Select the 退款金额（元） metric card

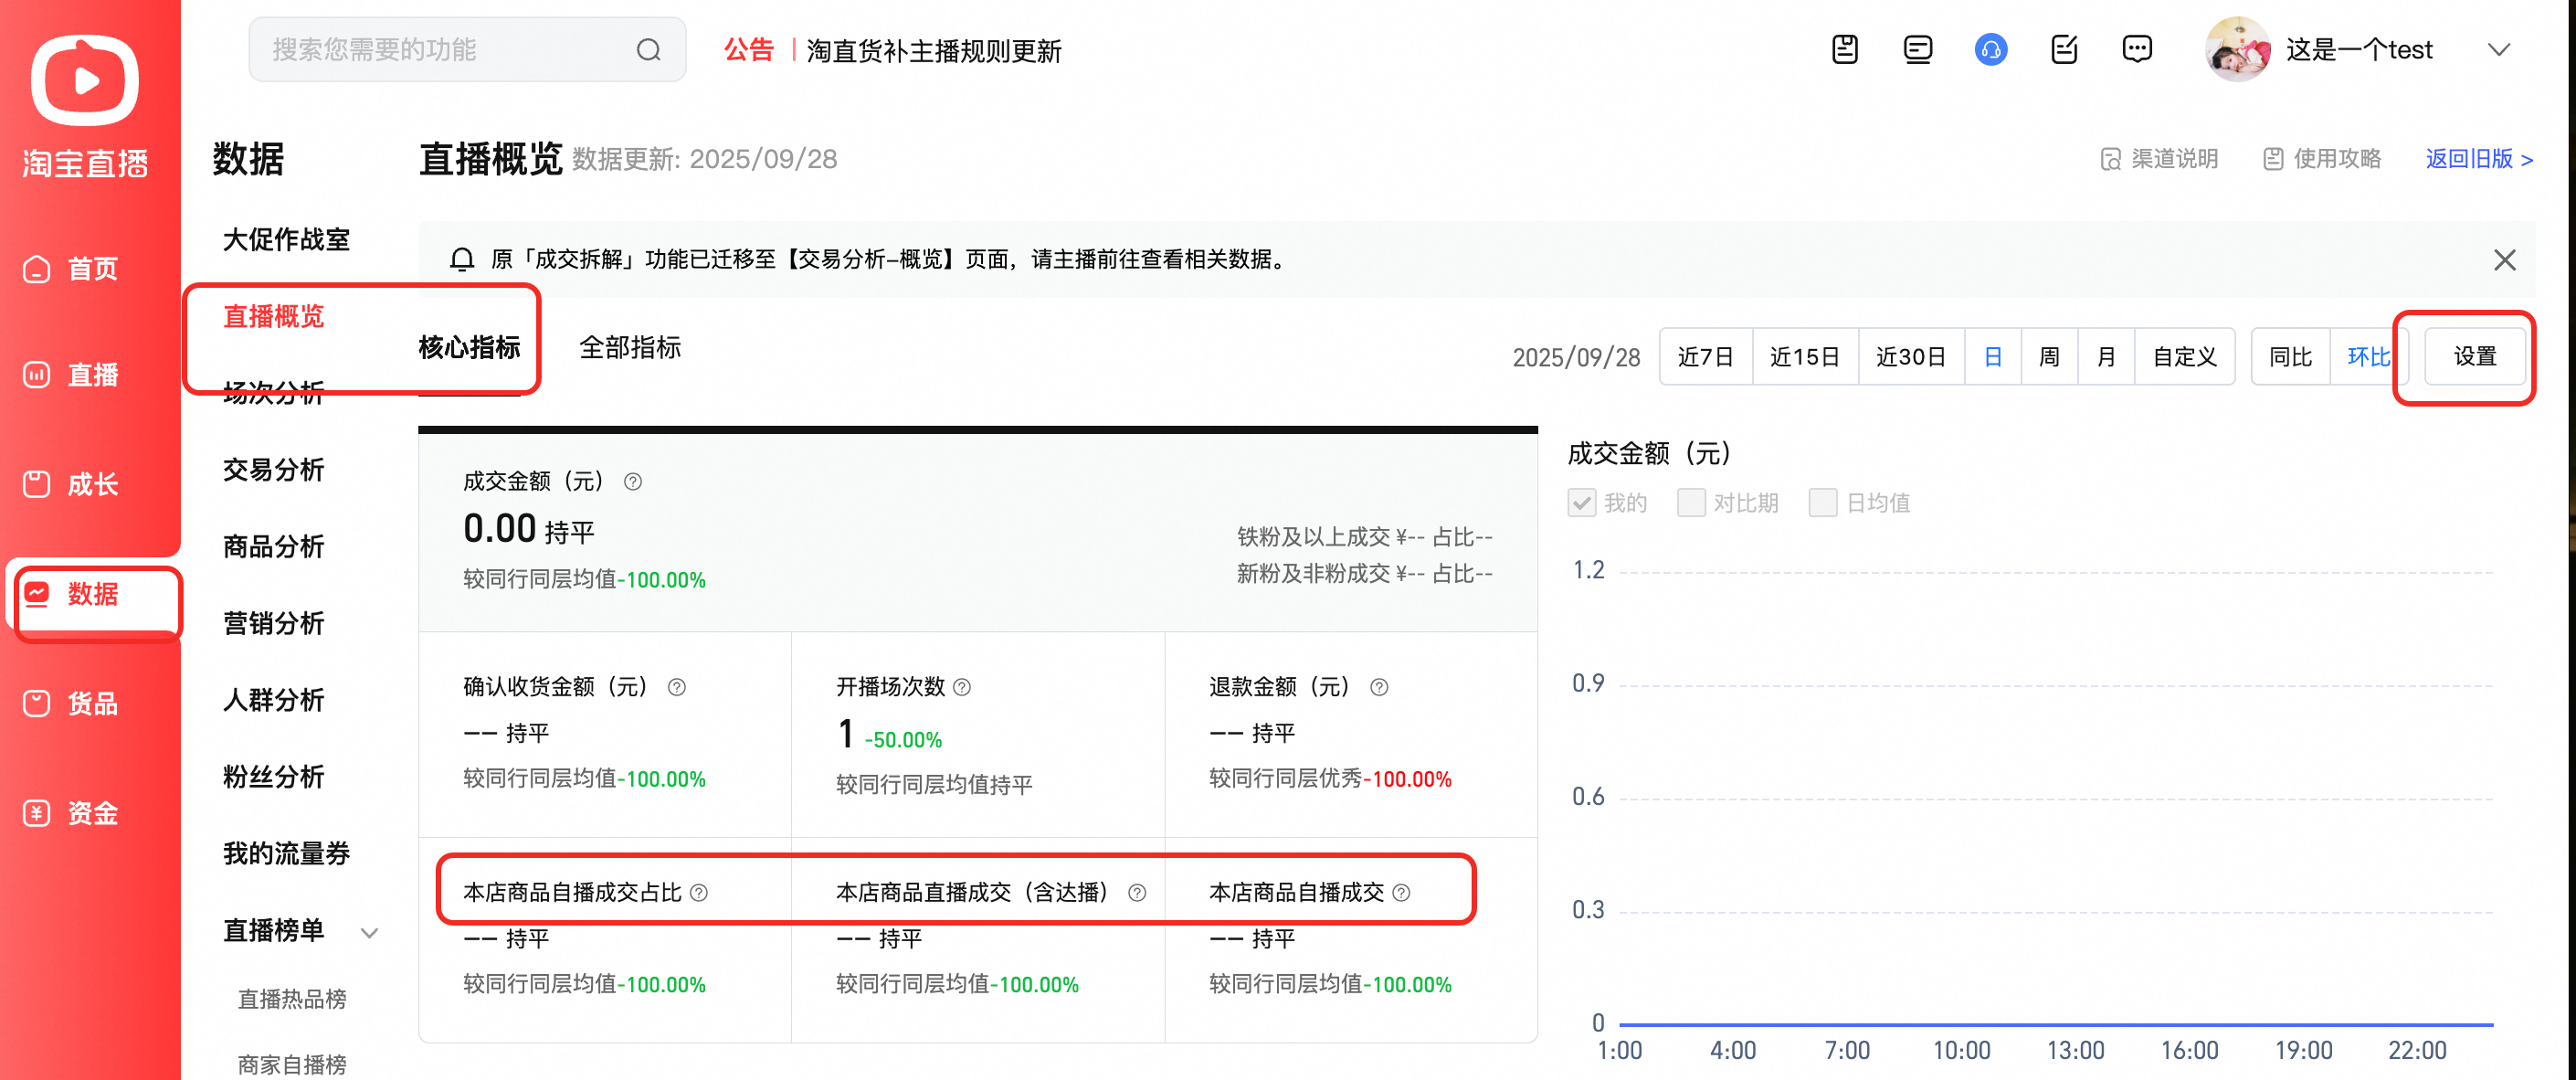click(1351, 735)
